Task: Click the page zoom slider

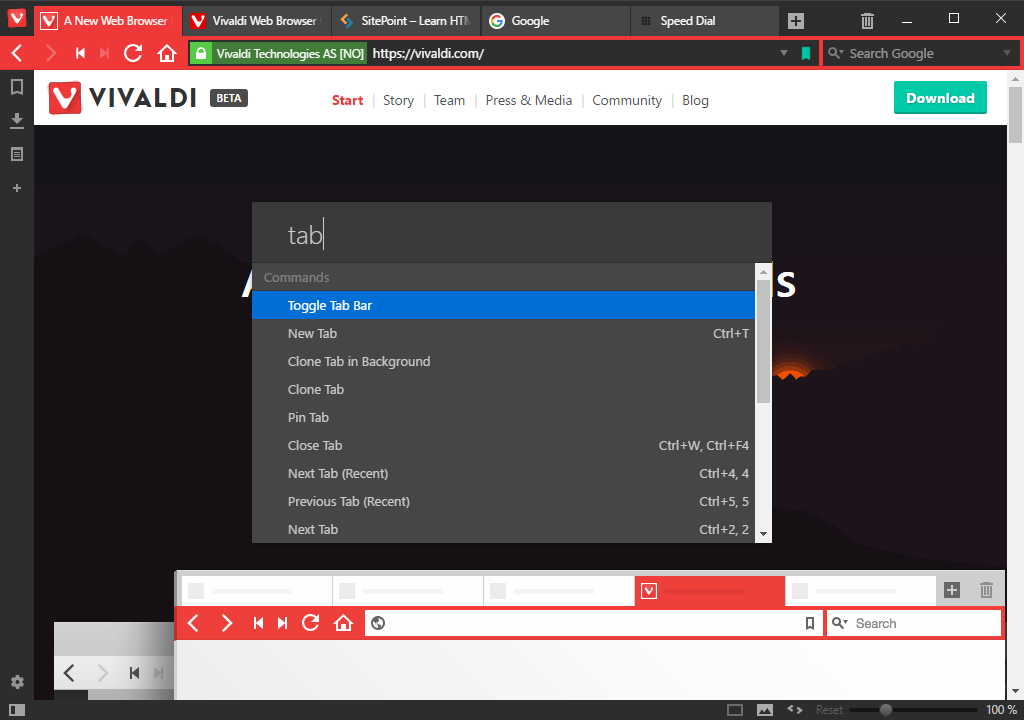Action: [885, 710]
